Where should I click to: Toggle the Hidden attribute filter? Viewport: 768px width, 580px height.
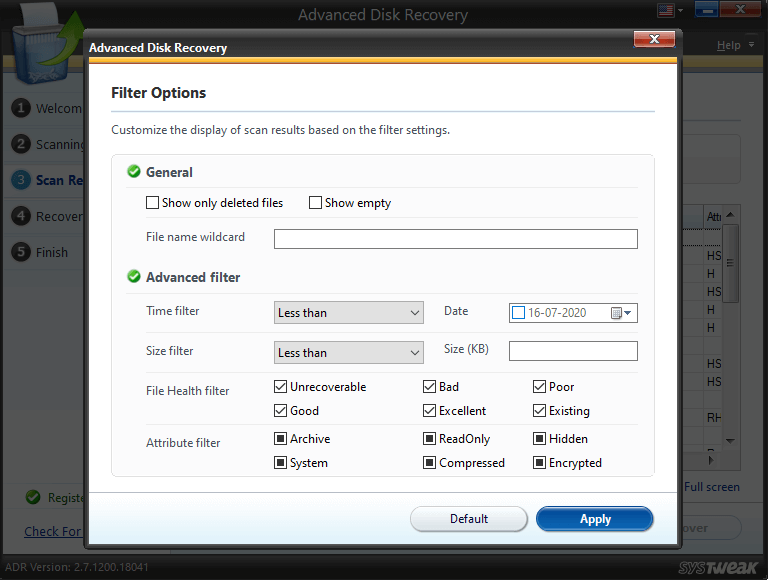[x=540, y=439]
